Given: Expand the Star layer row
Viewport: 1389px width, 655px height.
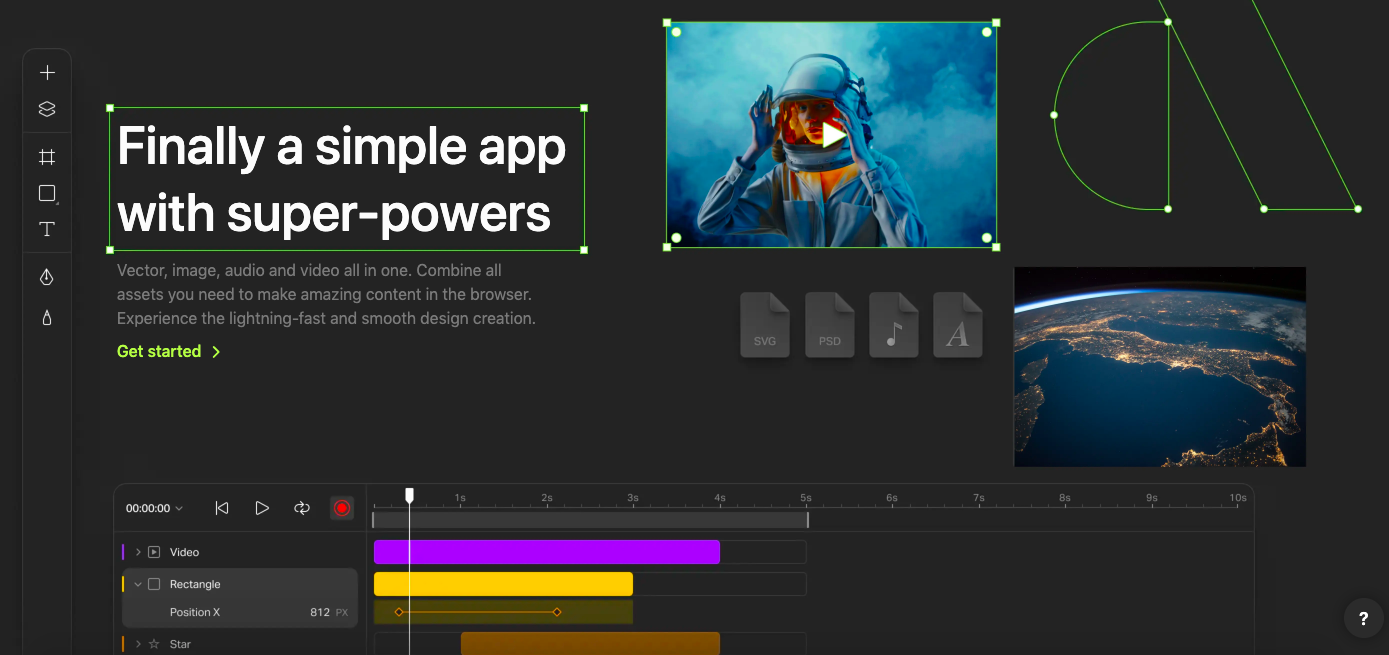Looking at the screenshot, I should 138,644.
